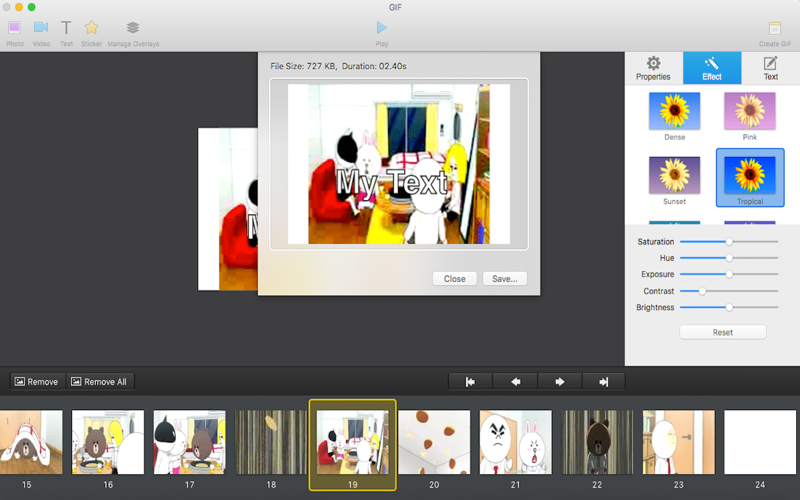Select frame 24 thumbnail
The image size is (800, 500).
(x=760, y=442)
